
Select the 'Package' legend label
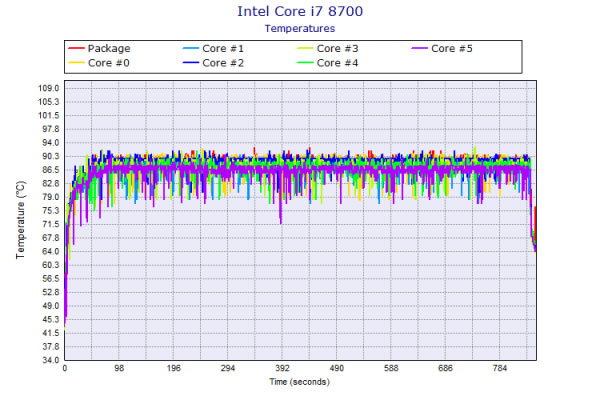[x=109, y=49]
